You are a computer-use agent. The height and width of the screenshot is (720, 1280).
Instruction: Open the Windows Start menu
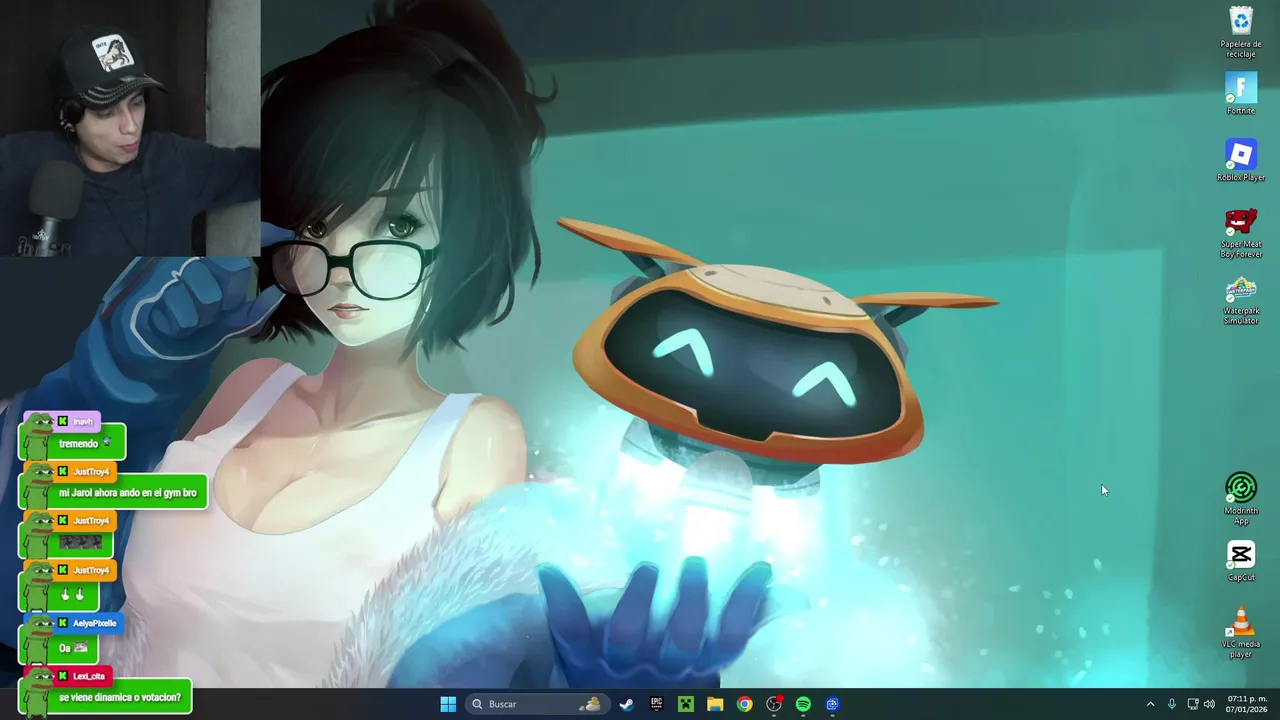coord(448,704)
